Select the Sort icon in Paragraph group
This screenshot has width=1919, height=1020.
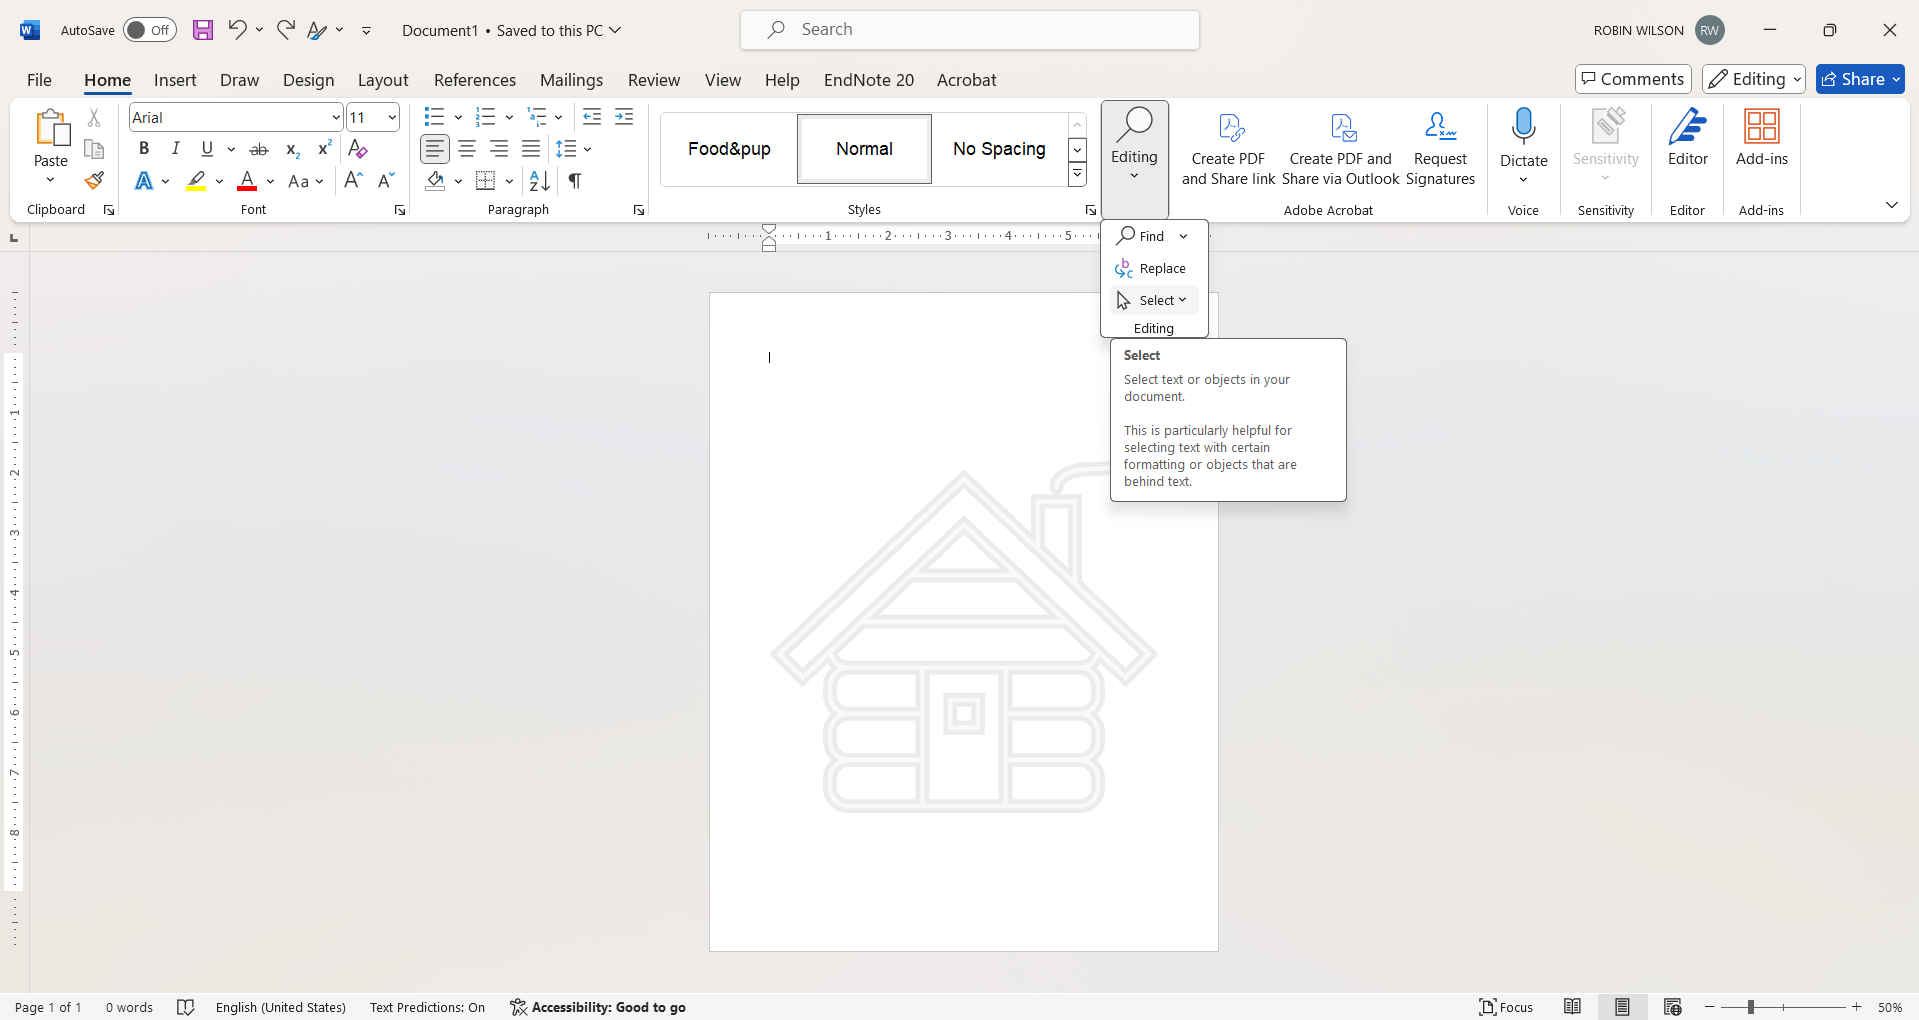click(x=538, y=181)
